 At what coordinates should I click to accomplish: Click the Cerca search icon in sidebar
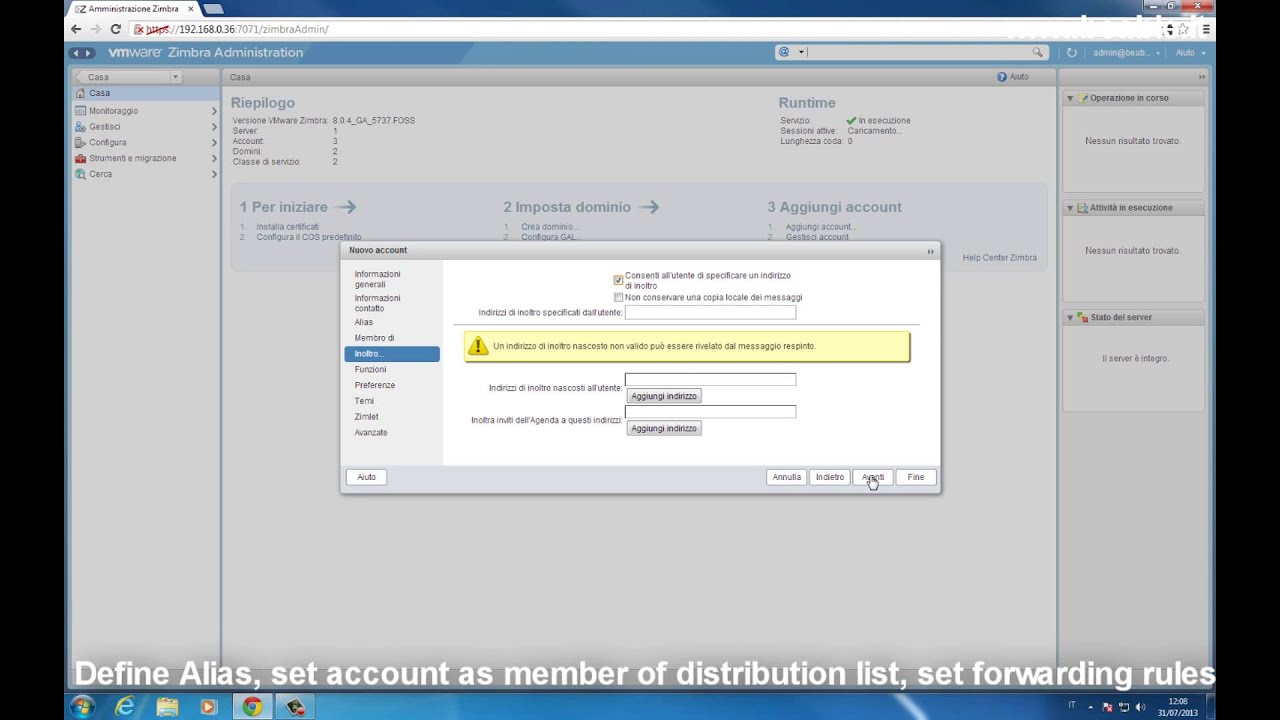click(x=81, y=174)
